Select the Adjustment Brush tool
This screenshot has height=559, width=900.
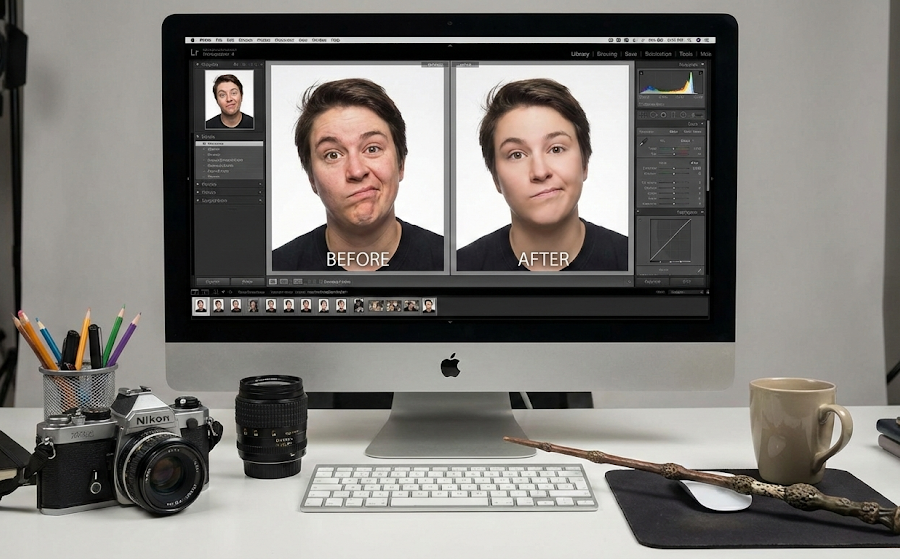coord(697,115)
